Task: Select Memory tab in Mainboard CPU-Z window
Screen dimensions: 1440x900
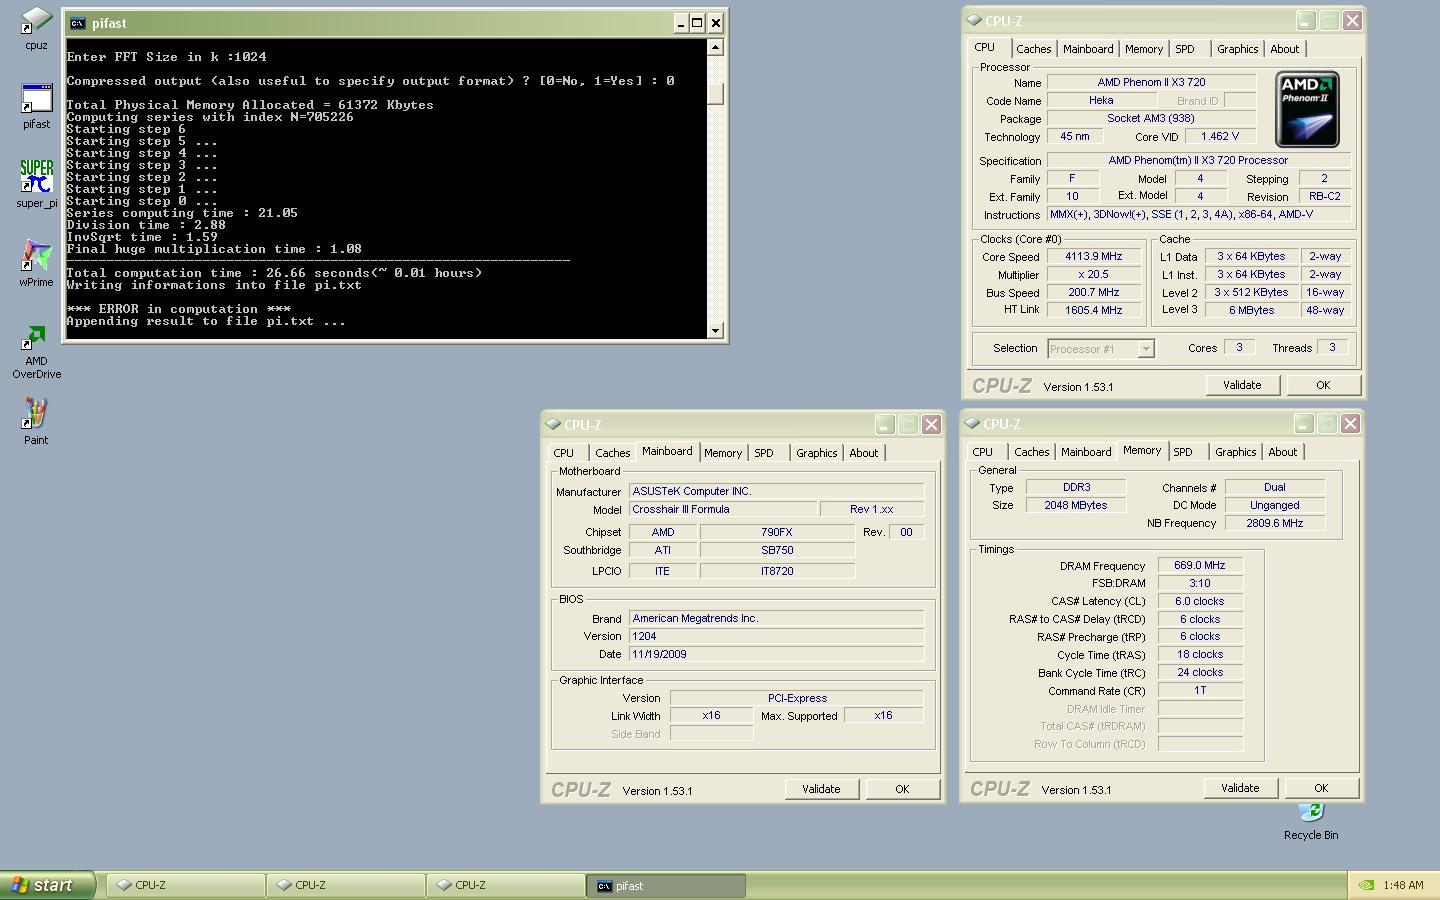Action: click(x=723, y=453)
